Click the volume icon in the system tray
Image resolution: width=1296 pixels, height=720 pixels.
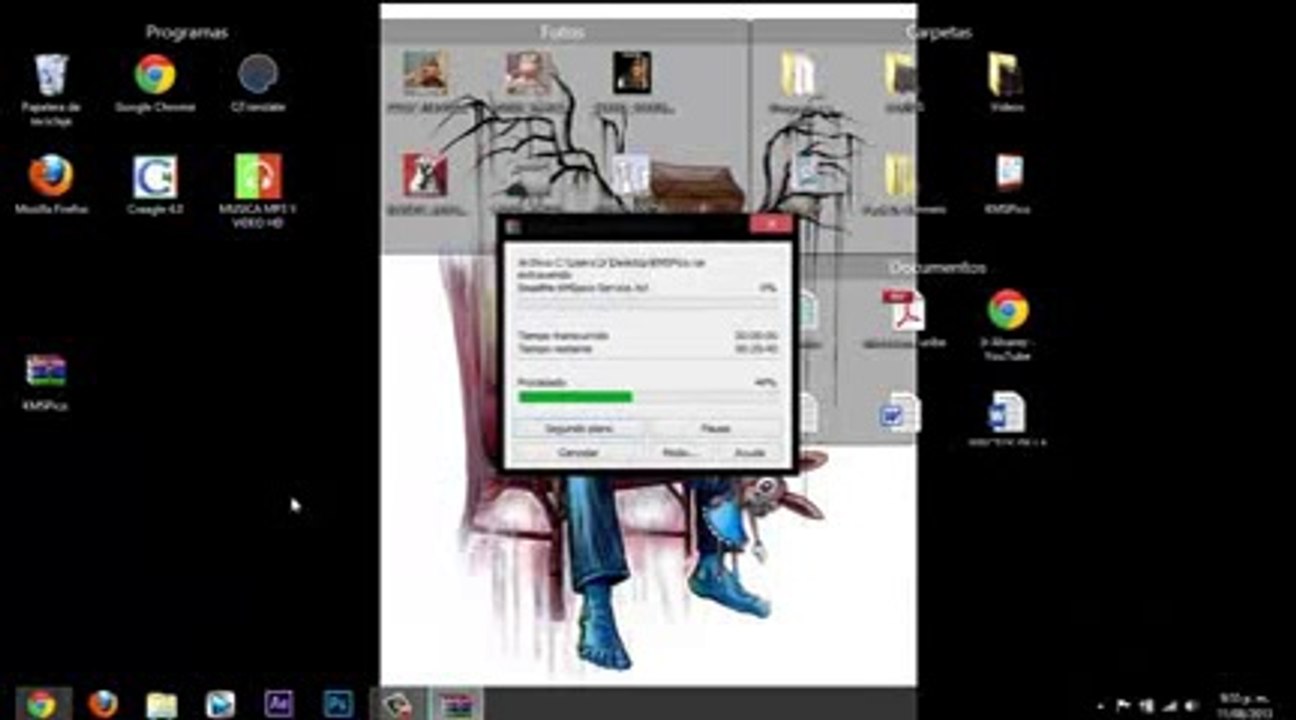click(1189, 705)
